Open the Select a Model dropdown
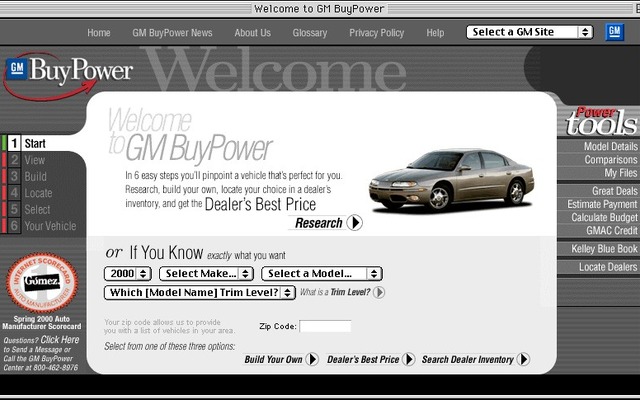The height and width of the screenshot is (400, 640). 322,273
